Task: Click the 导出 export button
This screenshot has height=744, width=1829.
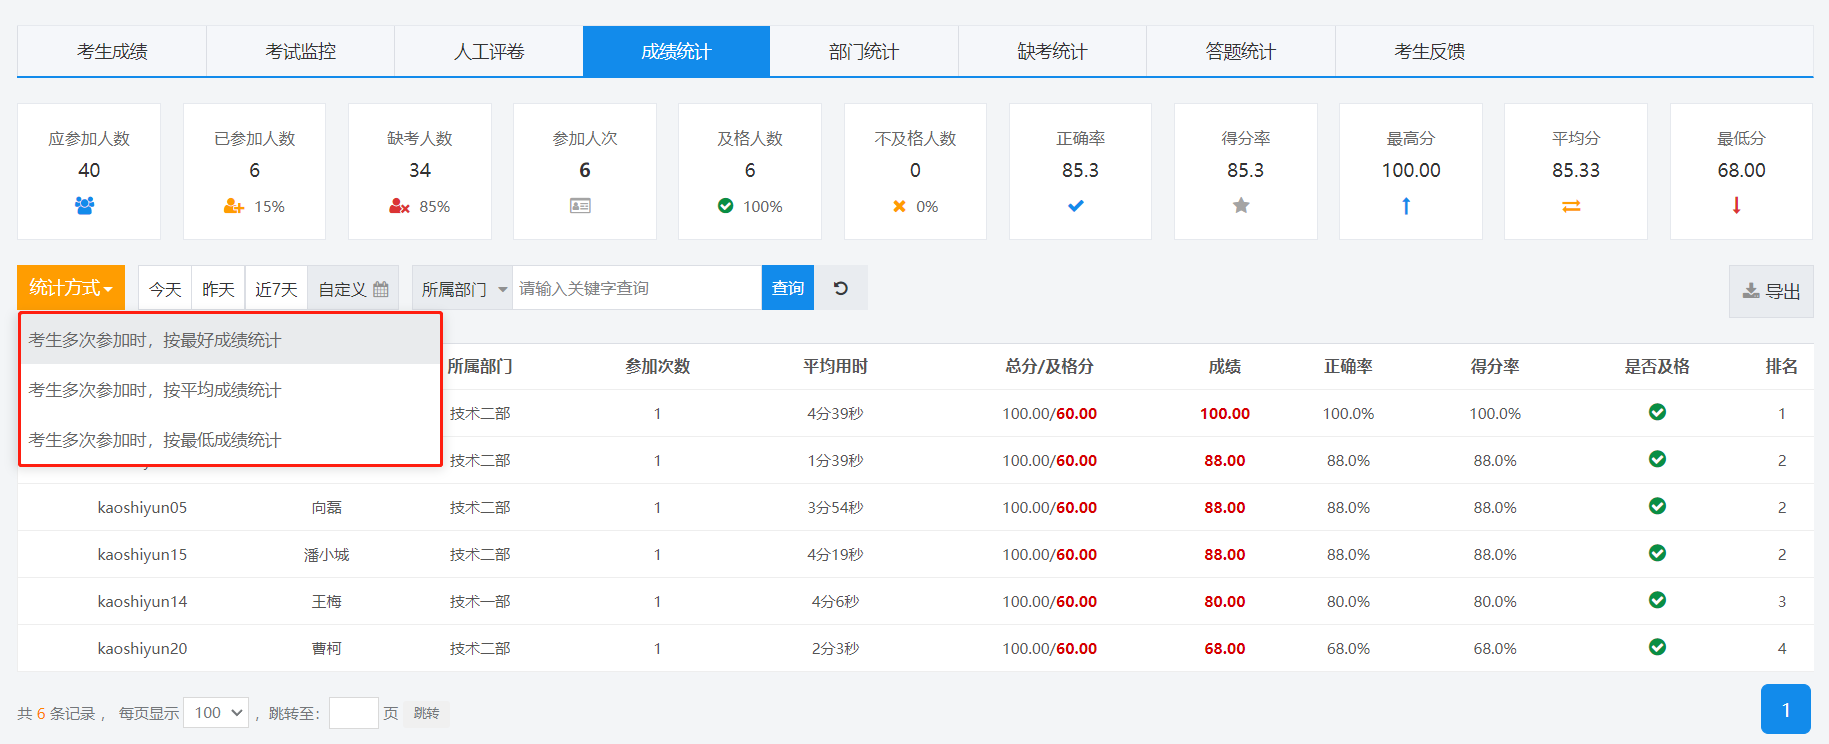Action: tap(1771, 291)
